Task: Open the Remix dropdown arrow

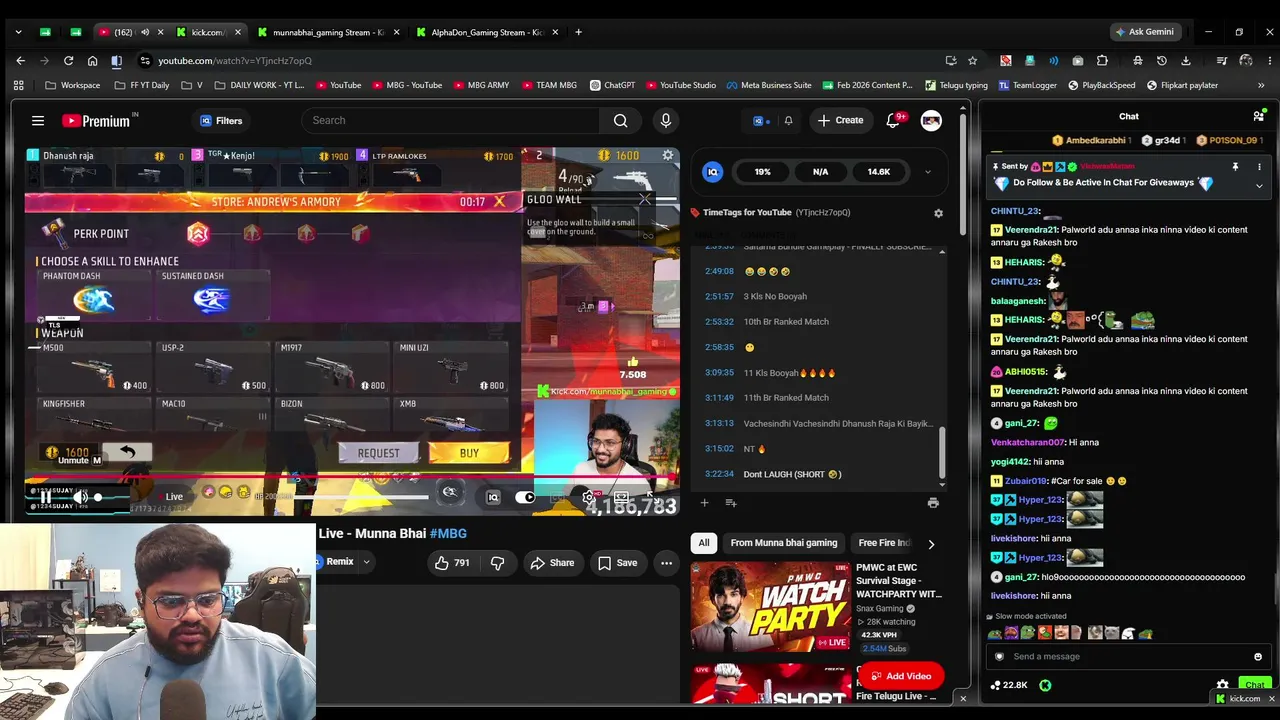Action: tap(366, 562)
